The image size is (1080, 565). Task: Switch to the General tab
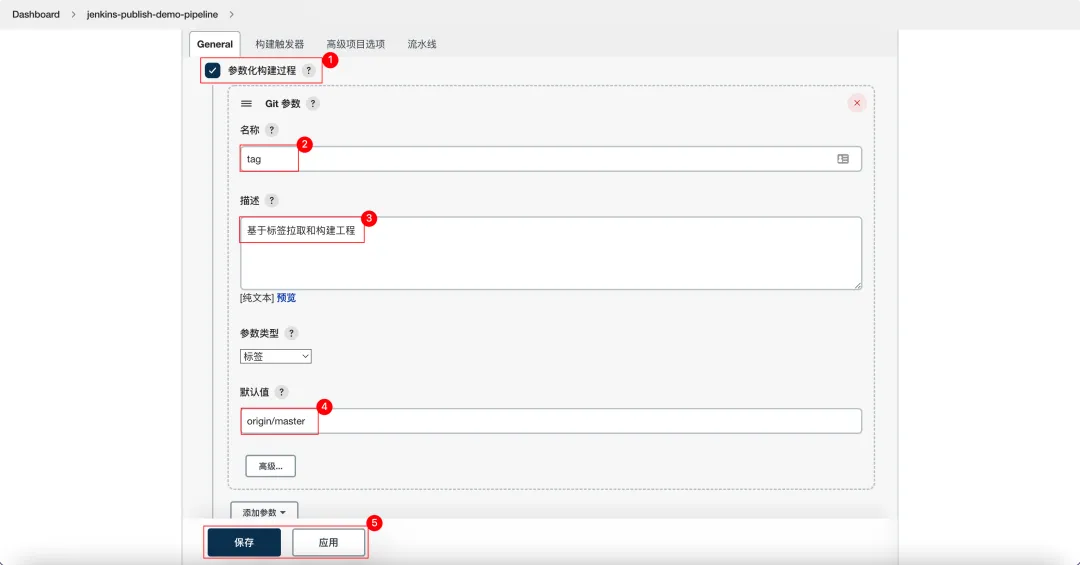pyautogui.click(x=215, y=44)
